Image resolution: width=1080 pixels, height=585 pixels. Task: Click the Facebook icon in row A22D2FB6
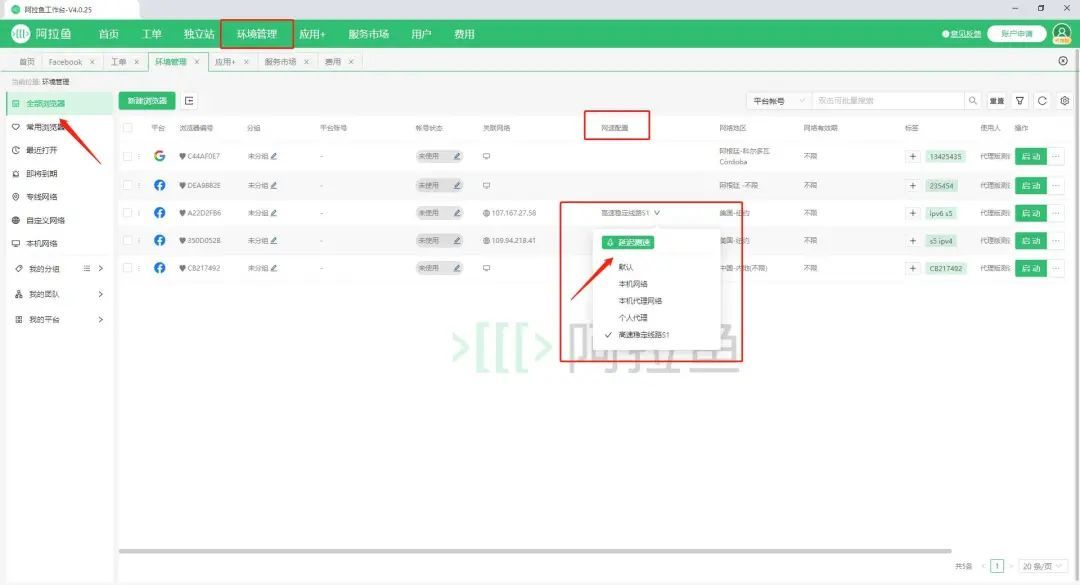[x=159, y=213]
